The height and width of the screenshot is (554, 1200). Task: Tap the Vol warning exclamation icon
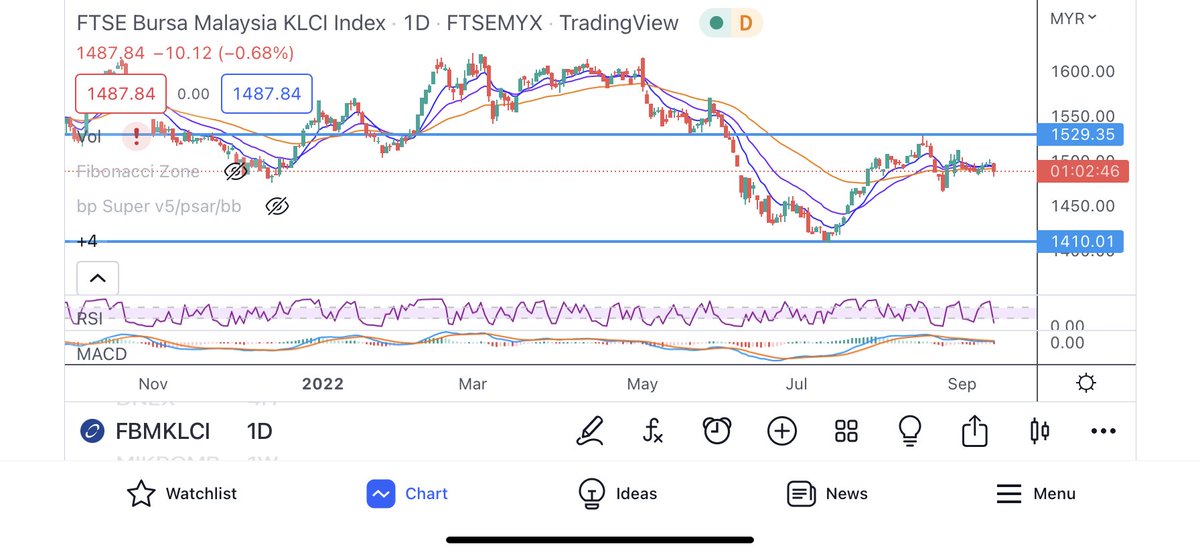click(x=135, y=137)
